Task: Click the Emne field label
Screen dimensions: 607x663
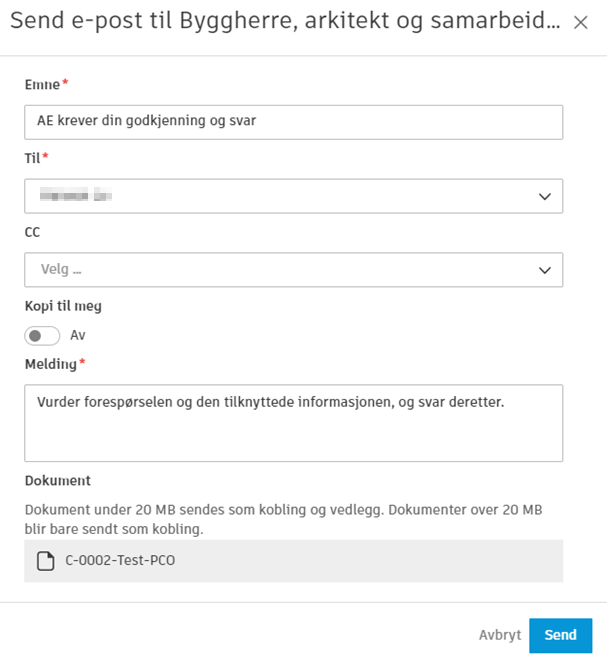Action: pos(42,85)
